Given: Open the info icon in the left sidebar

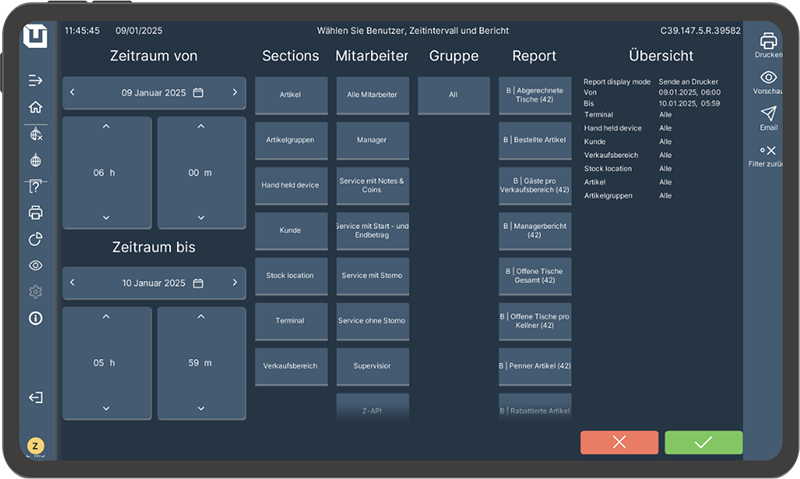Looking at the screenshot, I should [x=36, y=318].
